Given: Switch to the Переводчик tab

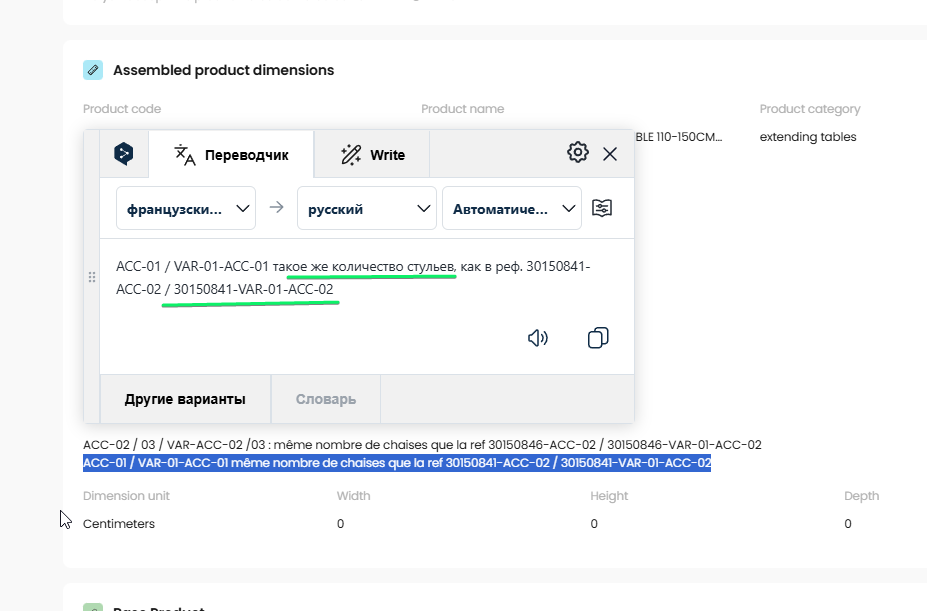Looking at the screenshot, I should point(231,155).
